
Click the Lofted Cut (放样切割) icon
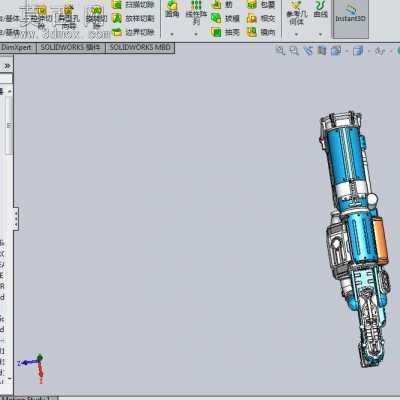coord(117,18)
